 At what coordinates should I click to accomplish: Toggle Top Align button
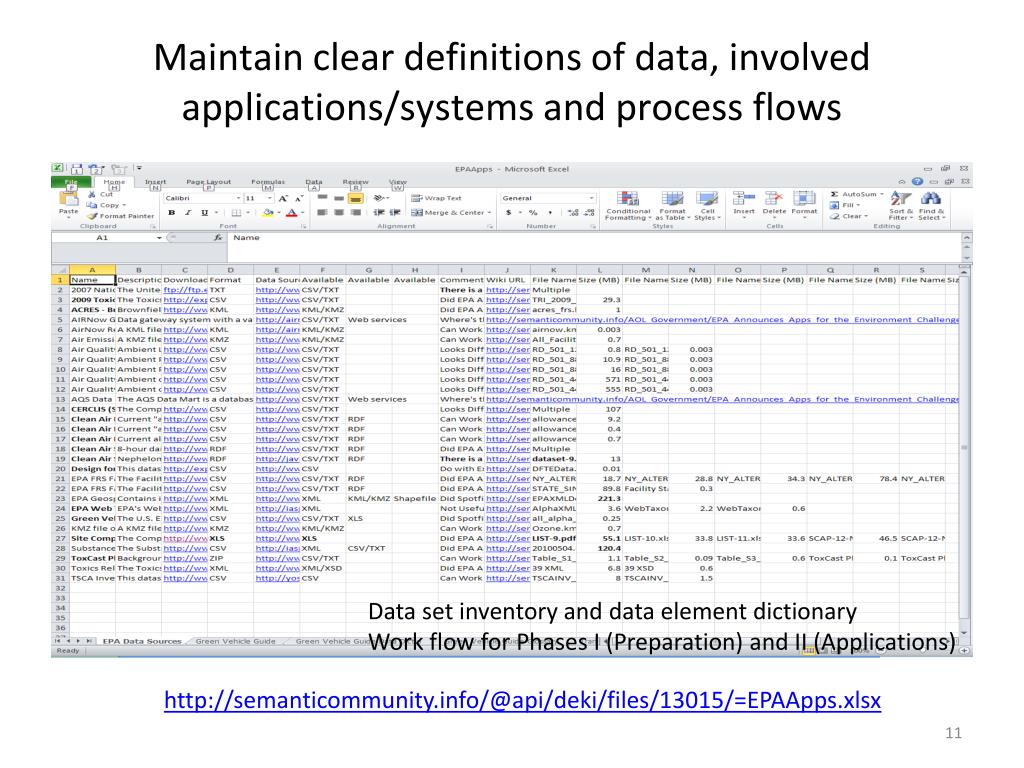[x=323, y=198]
